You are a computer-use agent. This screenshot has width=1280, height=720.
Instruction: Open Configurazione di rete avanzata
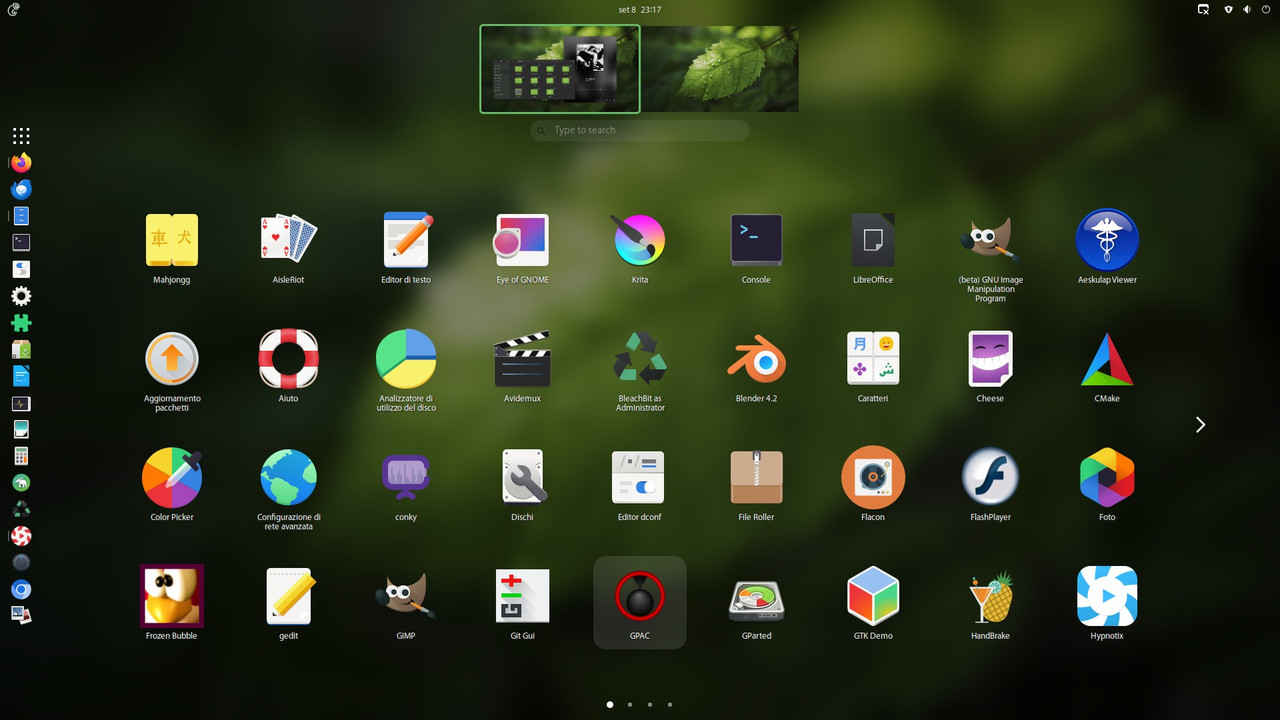(x=288, y=477)
